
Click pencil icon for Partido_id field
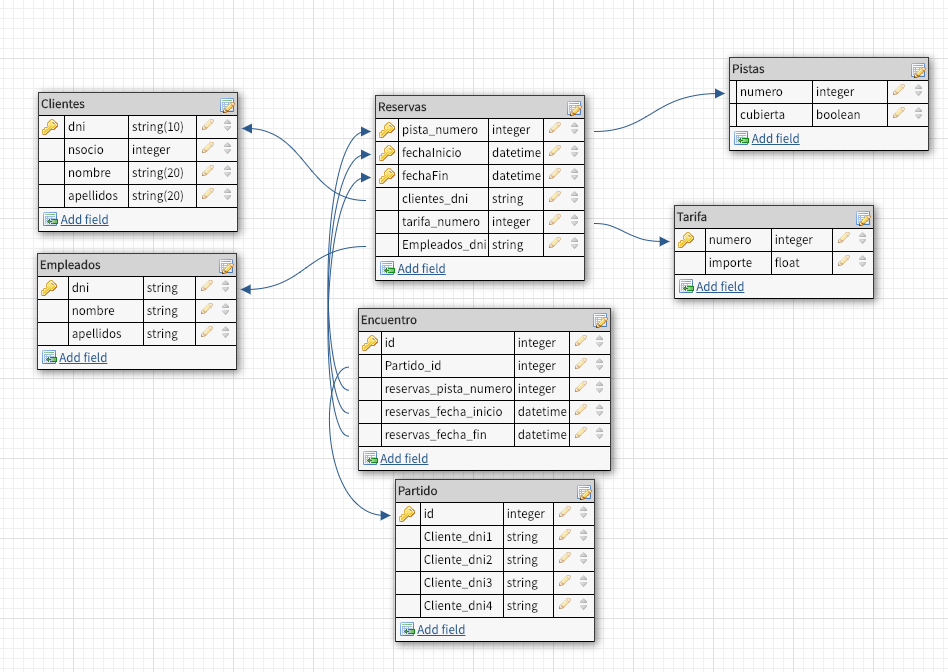click(x=580, y=365)
